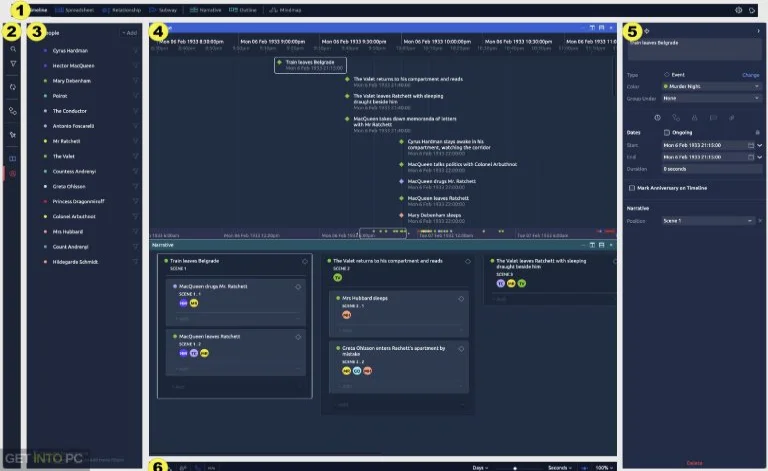The height and width of the screenshot is (471, 768).
Task: Open the Color dropdown showing Murder Night
Action: (x=711, y=86)
